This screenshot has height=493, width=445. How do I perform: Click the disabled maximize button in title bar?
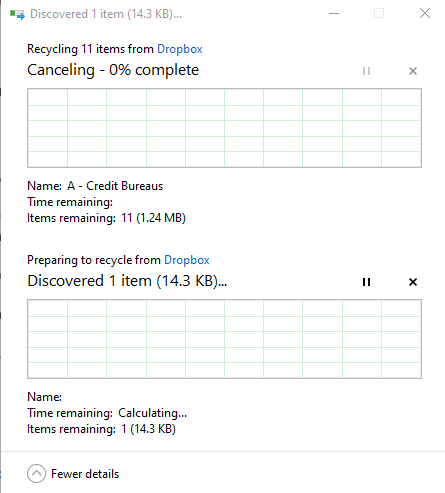click(x=379, y=14)
